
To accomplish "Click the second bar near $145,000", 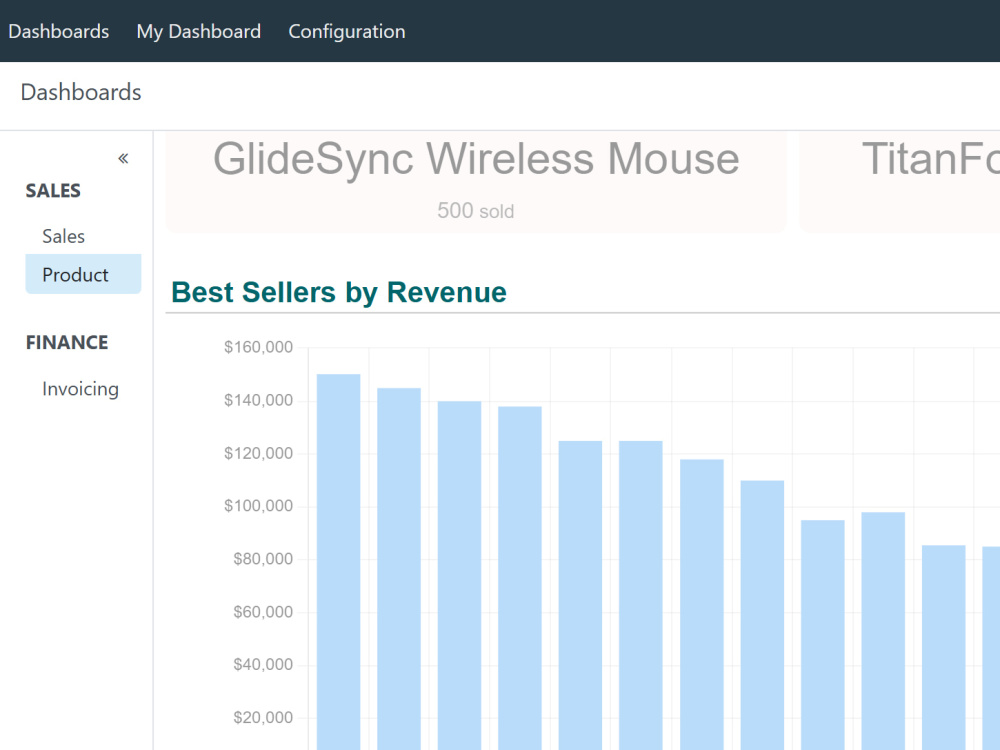I will [x=399, y=569].
